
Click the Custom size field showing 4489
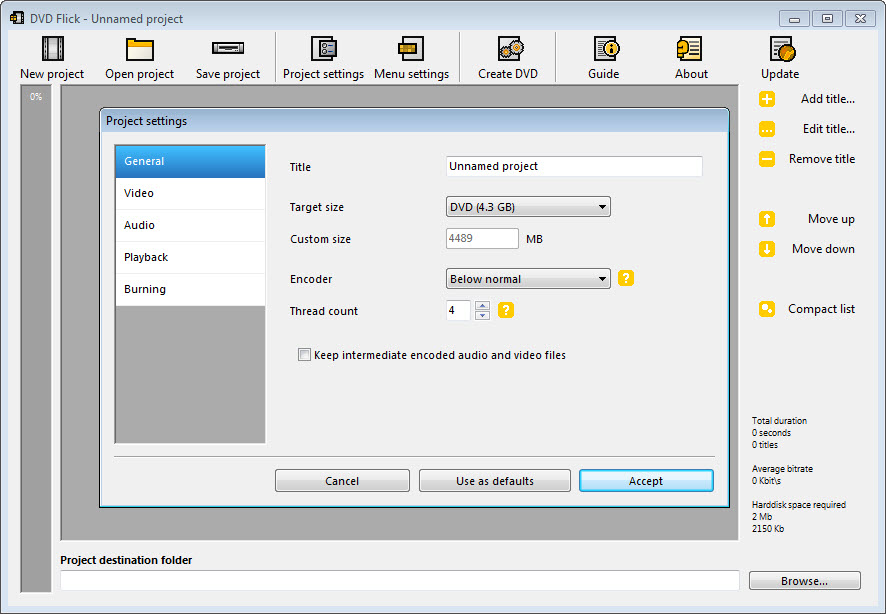pyautogui.click(x=482, y=238)
